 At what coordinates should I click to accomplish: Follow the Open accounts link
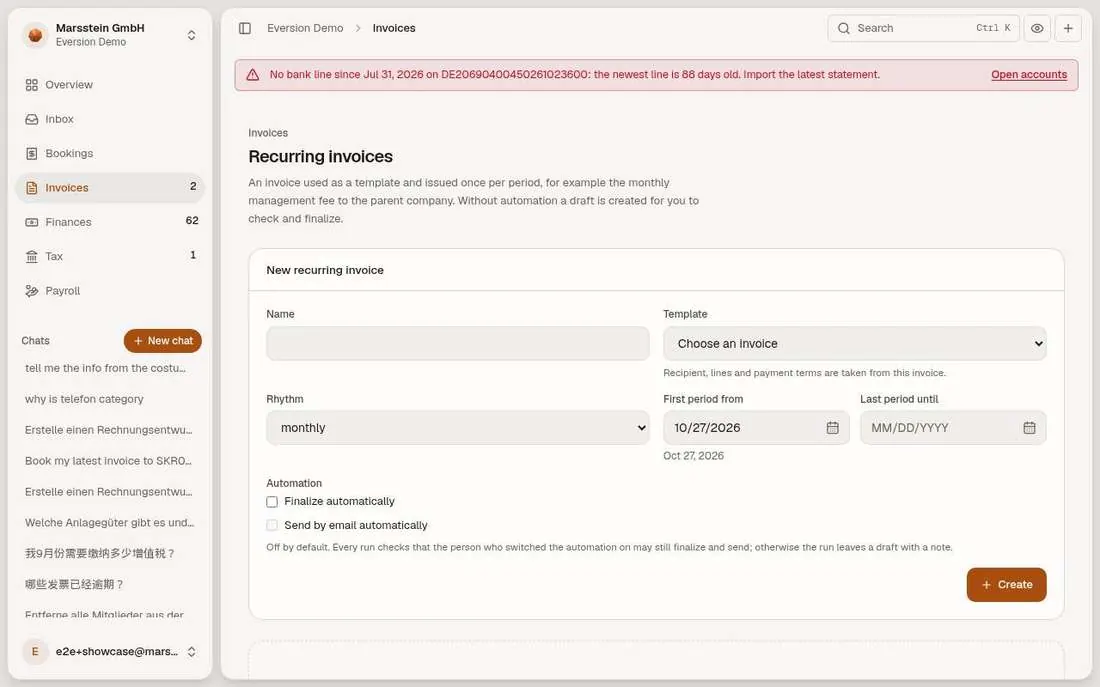(x=1028, y=75)
